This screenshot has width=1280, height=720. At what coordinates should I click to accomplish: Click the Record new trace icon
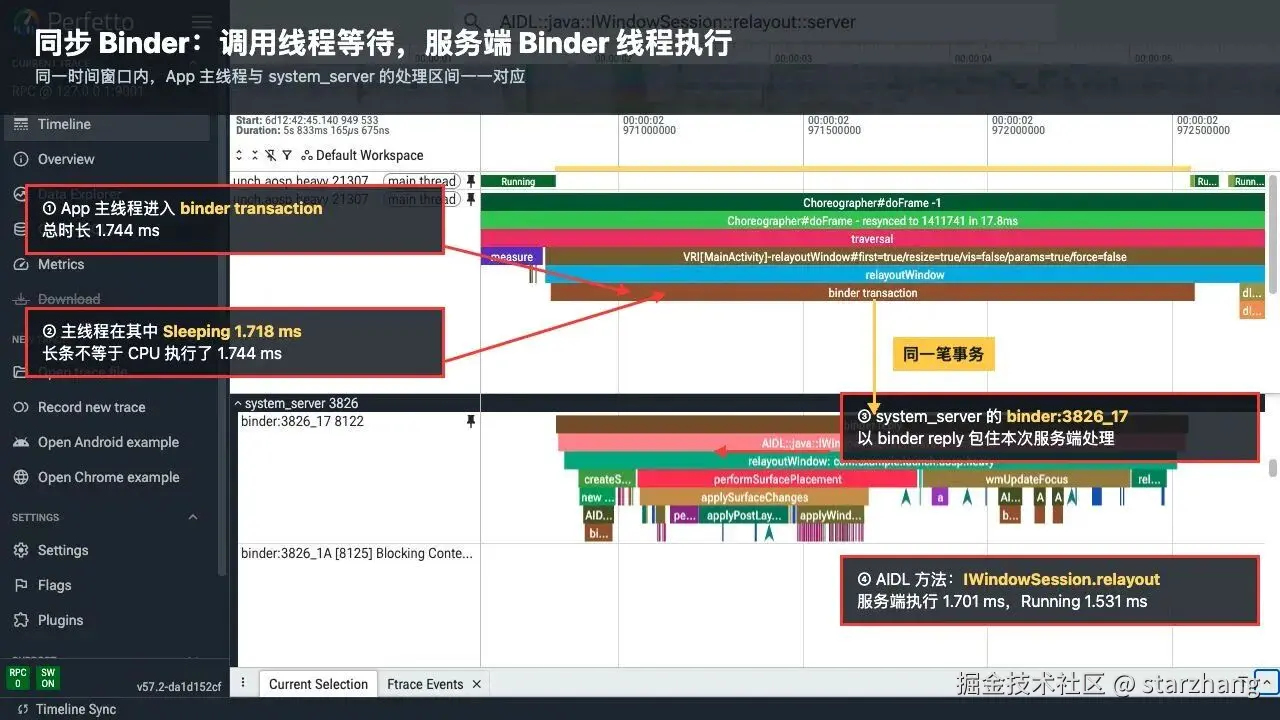click(x=20, y=407)
